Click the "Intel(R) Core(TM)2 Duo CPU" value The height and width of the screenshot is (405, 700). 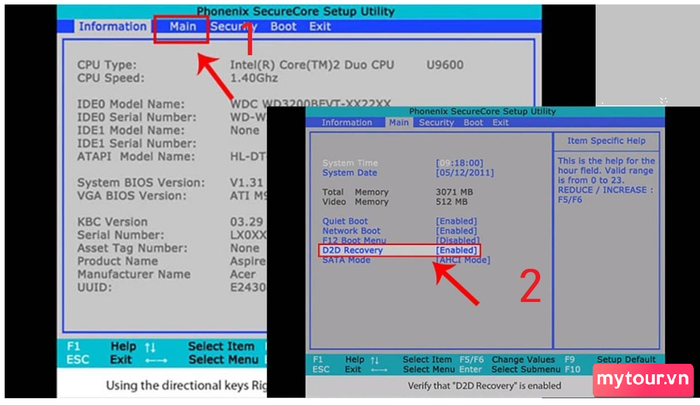click(x=312, y=65)
